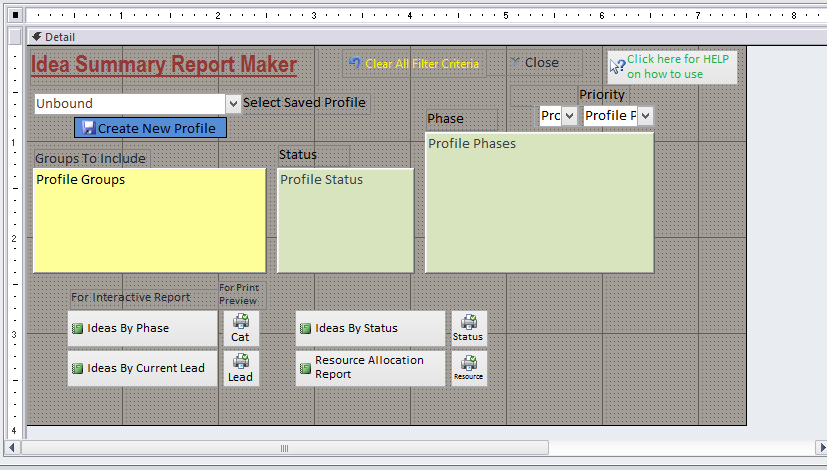Click the help cursor question mark icon
This screenshot has height=470, width=827.
pos(618,66)
